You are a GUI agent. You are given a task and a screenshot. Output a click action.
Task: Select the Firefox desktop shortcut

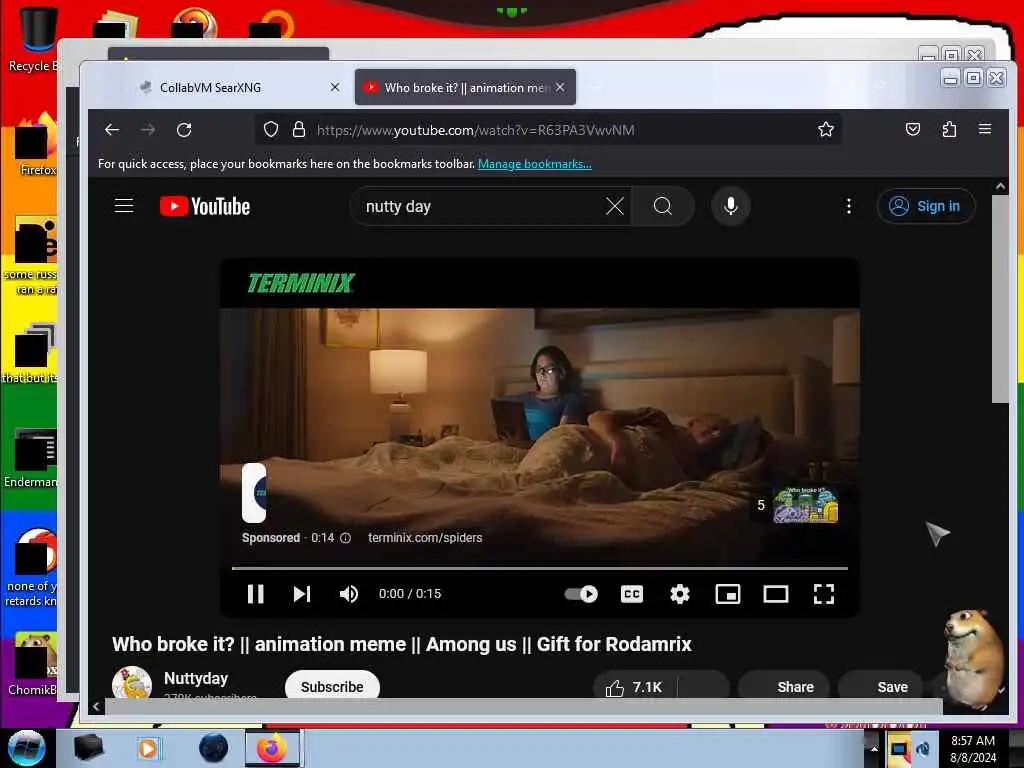pyautogui.click(x=37, y=145)
